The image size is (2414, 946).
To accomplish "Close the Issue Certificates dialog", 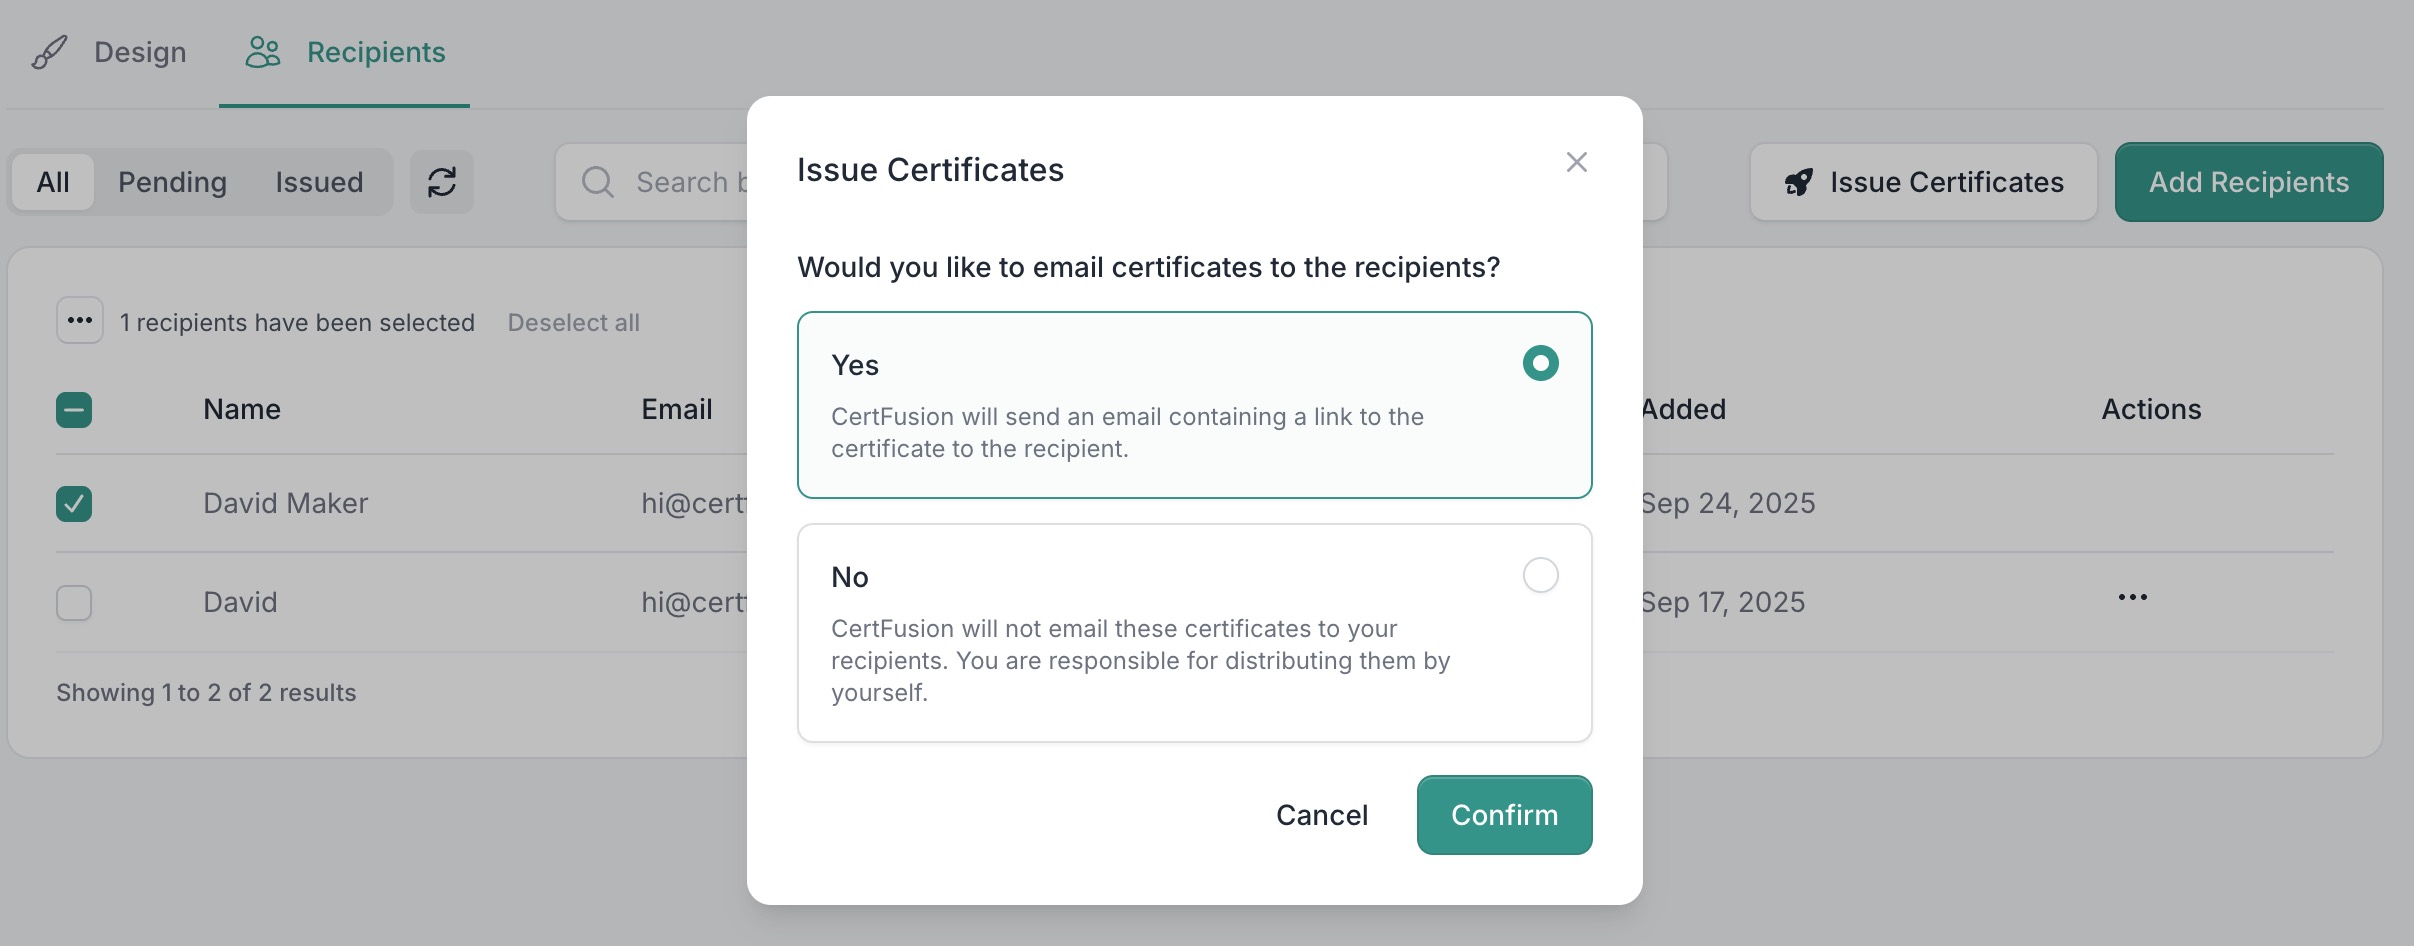I will tap(1576, 162).
